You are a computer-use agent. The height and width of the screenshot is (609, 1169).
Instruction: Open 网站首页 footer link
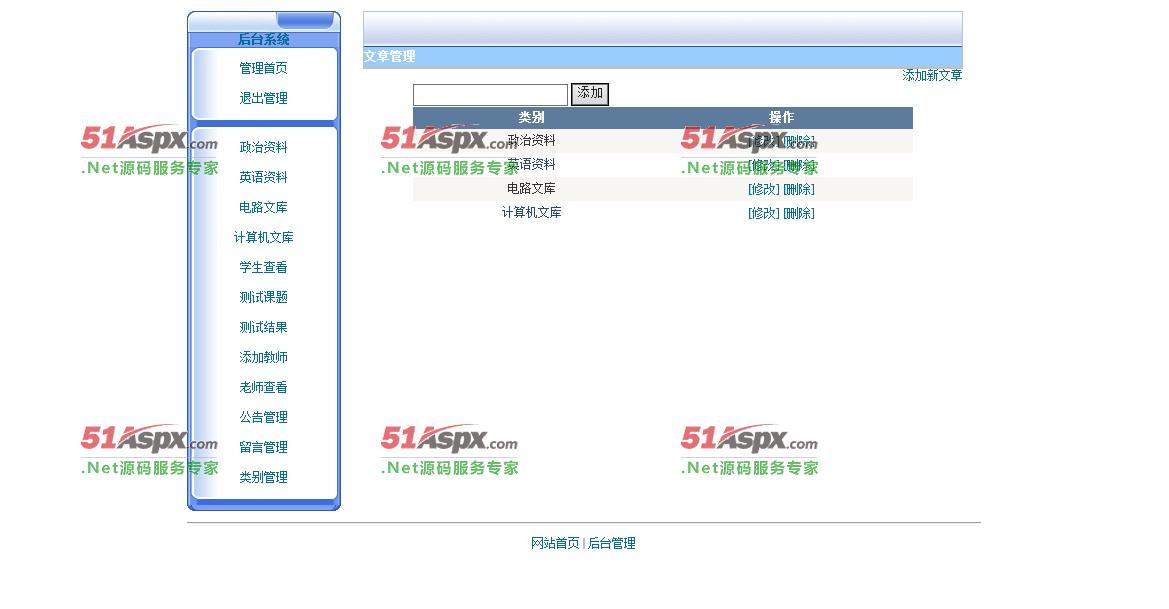click(x=555, y=543)
